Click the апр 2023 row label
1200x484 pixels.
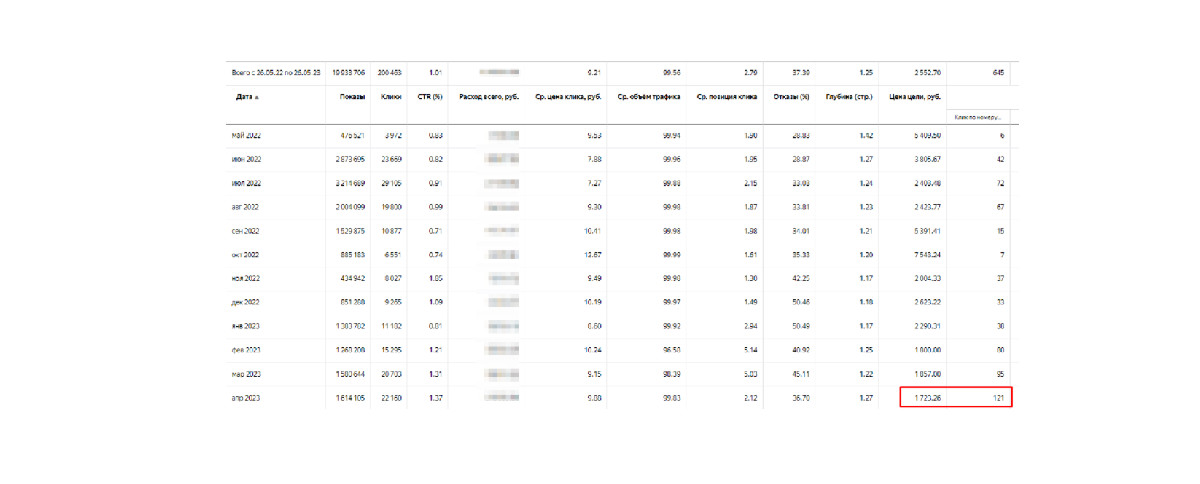click(247, 397)
